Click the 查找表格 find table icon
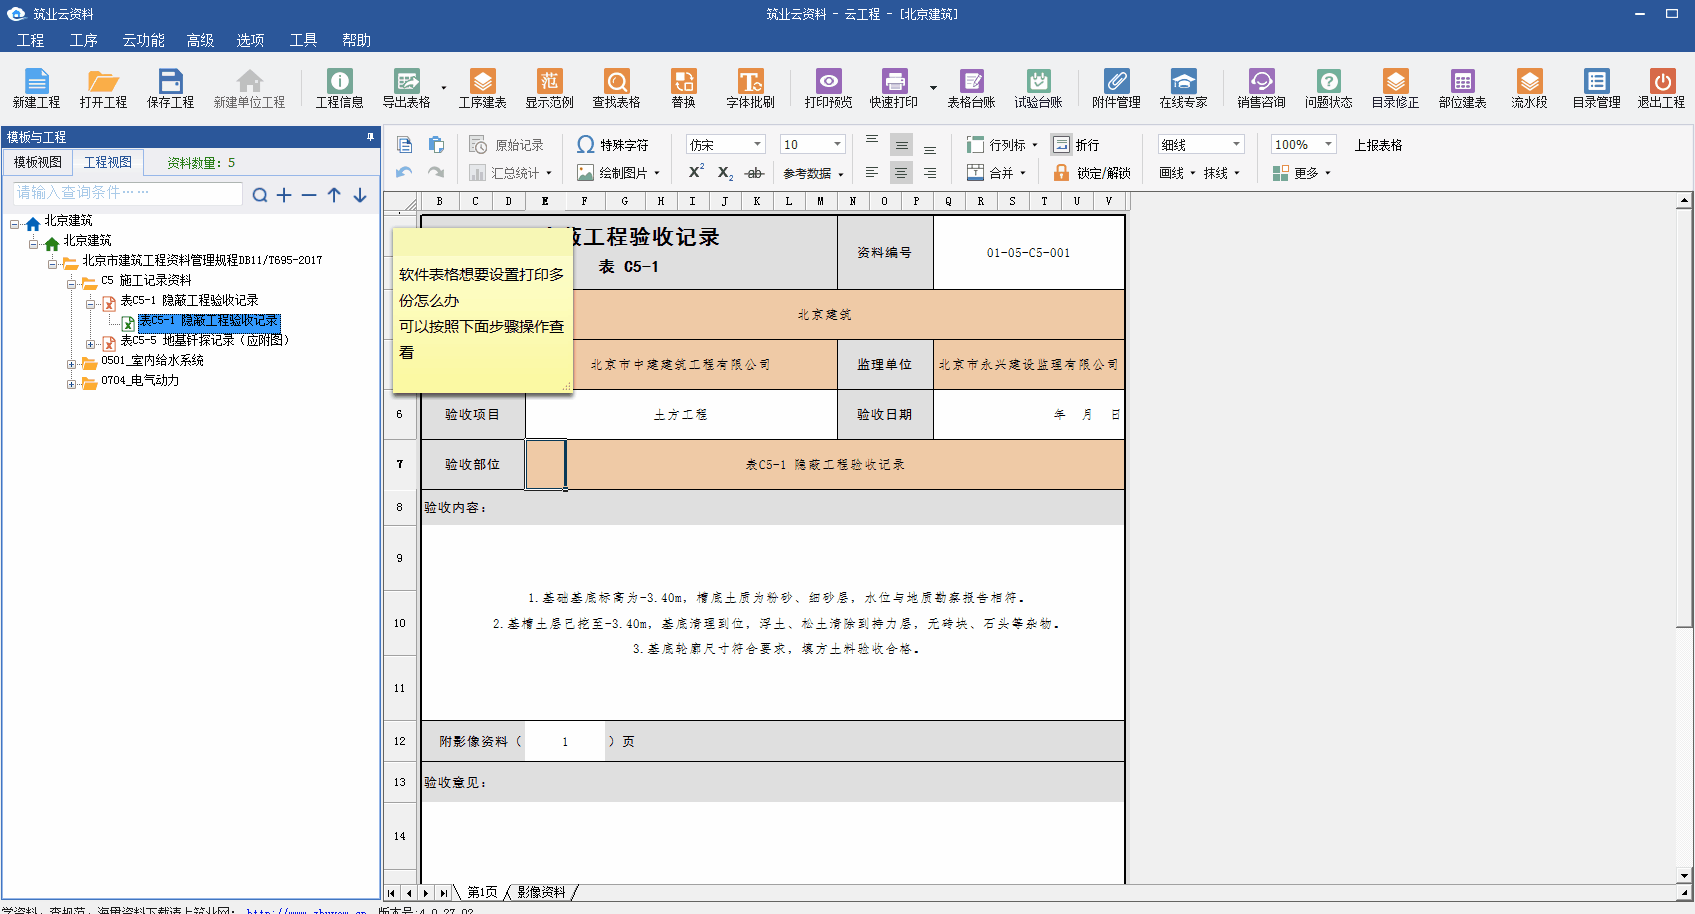This screenshot has height=914, width=1695. 616,88
